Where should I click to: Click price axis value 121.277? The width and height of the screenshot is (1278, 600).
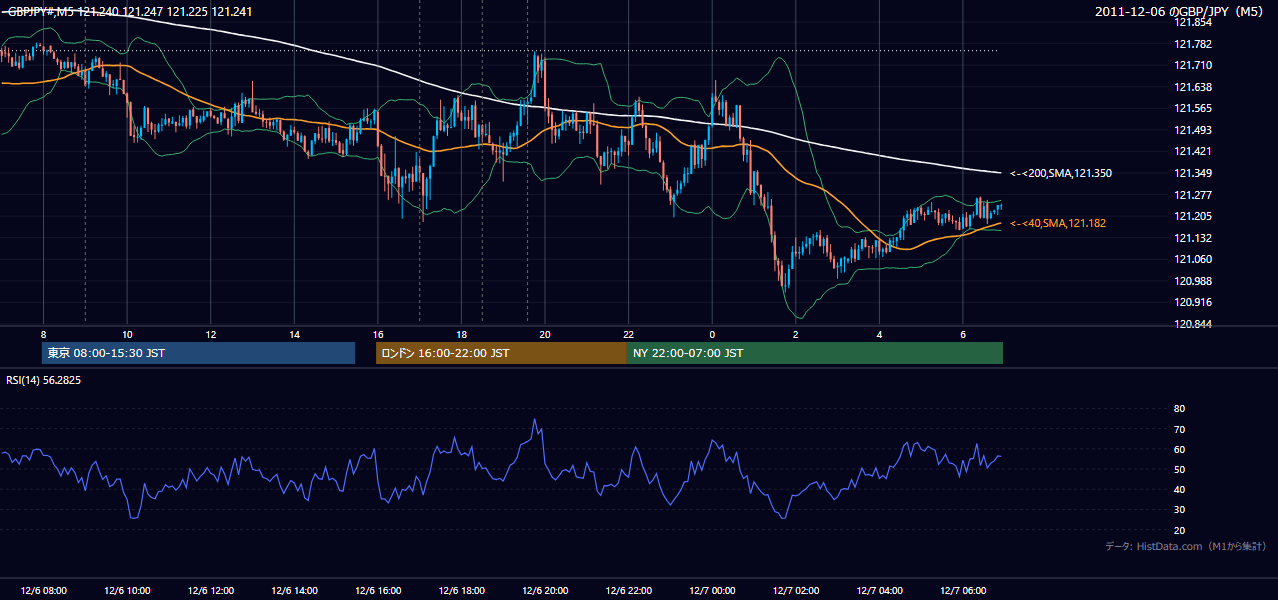click(x=1192, y=195)
